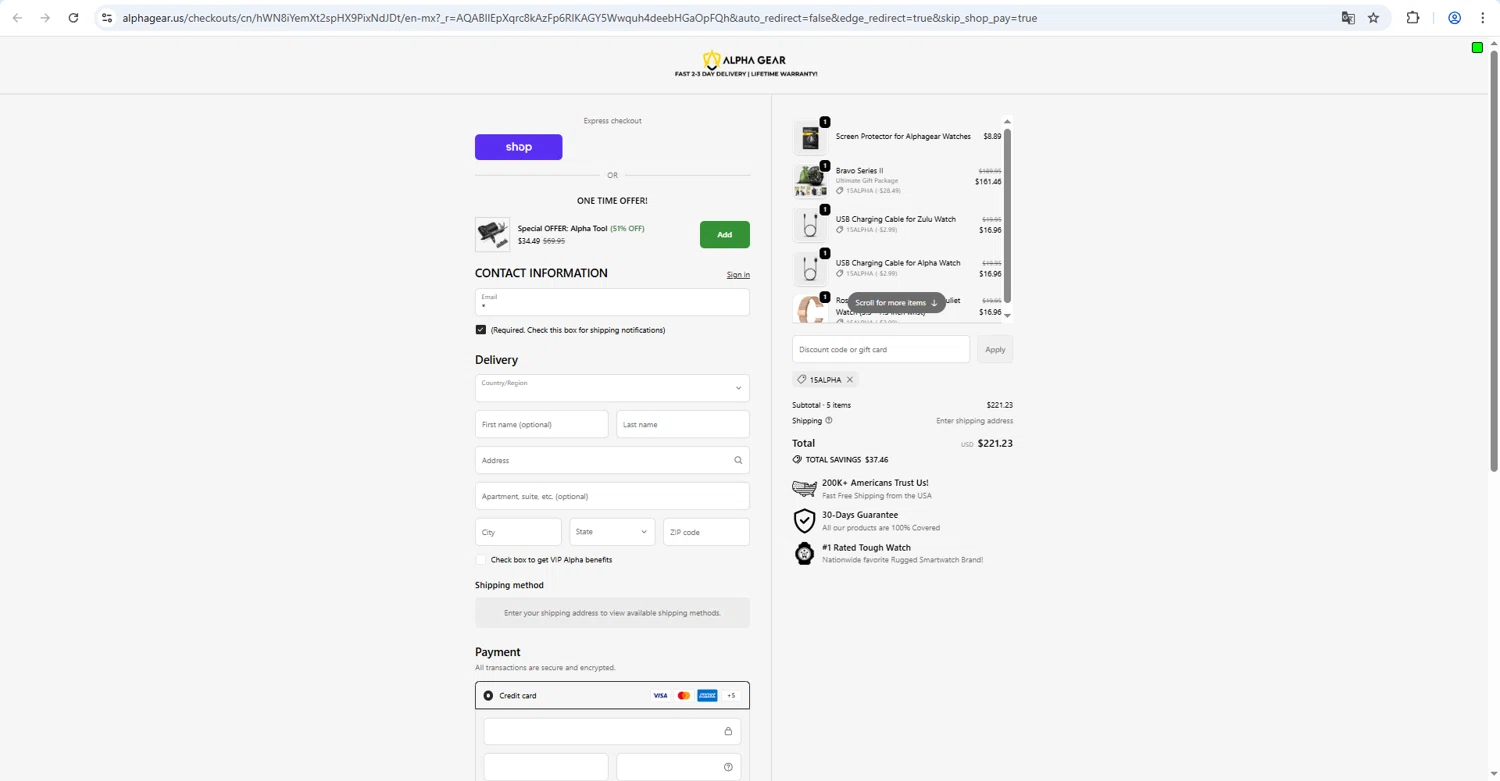Open the State dropdown
This screenshot has height=781, width=1500.
tap(612, 532)
